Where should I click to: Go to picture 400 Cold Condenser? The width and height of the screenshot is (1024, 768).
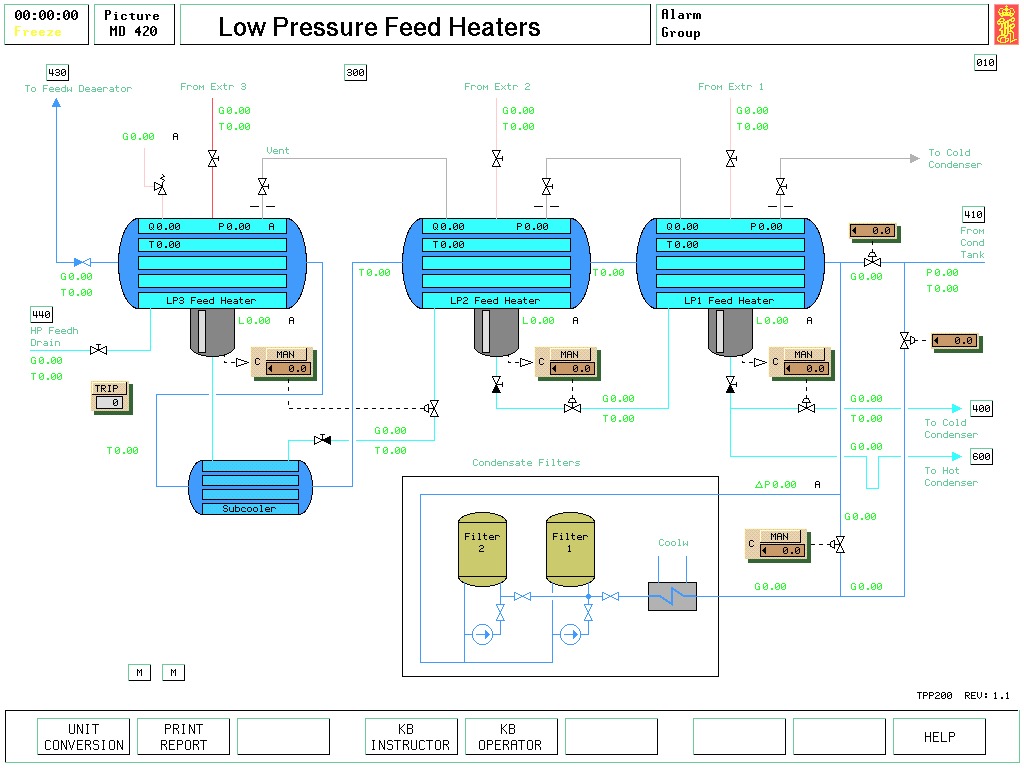(x=982, y=409)
